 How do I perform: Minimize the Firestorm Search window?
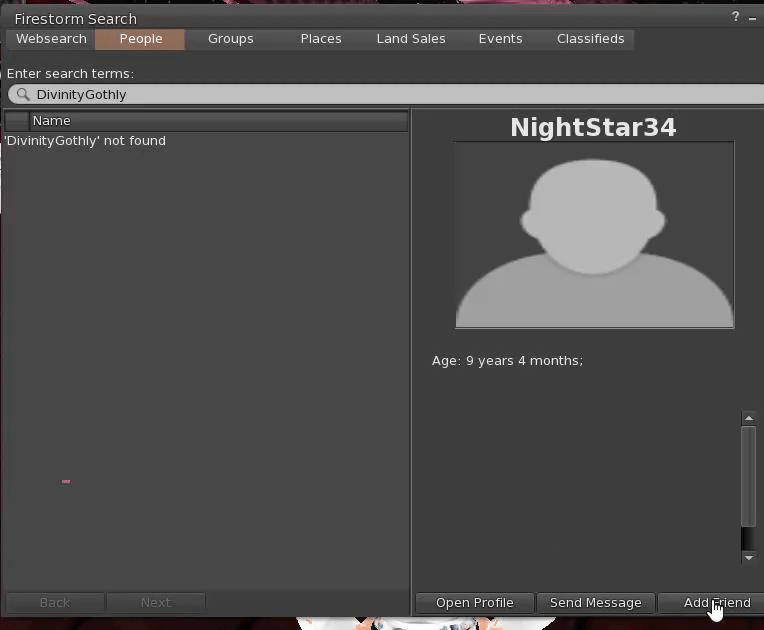click(x=752, y=18)
